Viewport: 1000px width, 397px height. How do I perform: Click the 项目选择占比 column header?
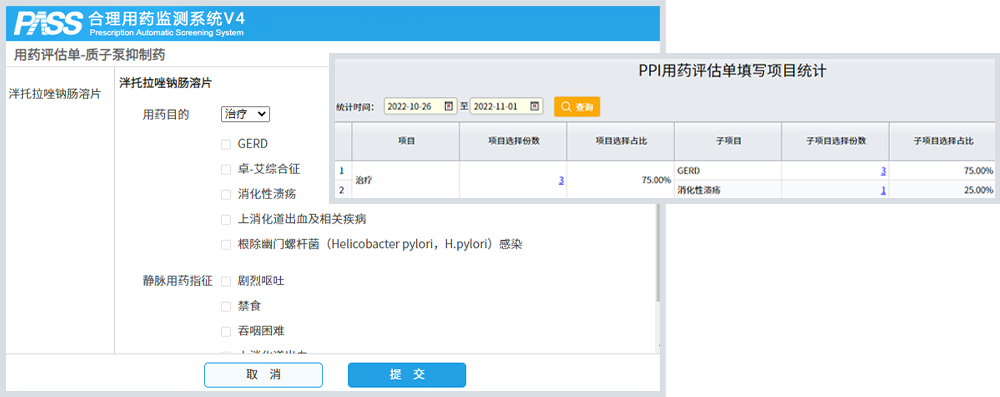tap(621, 140)
